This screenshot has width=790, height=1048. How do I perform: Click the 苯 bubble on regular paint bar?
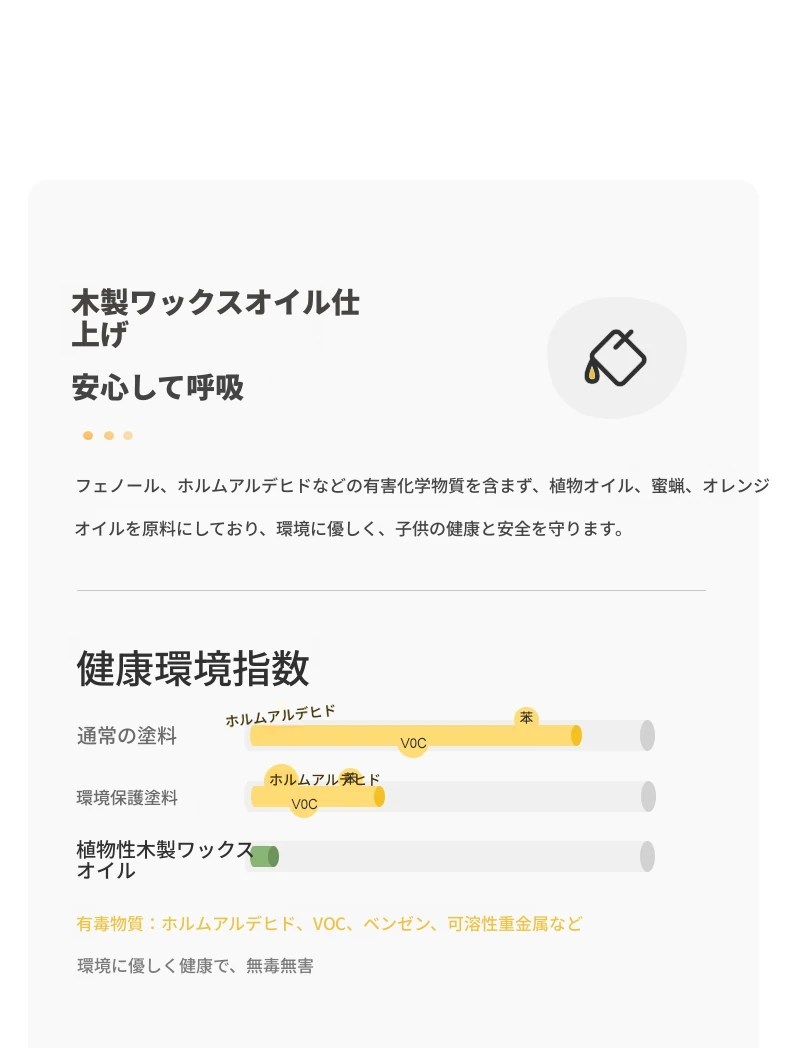coord(527,718)
